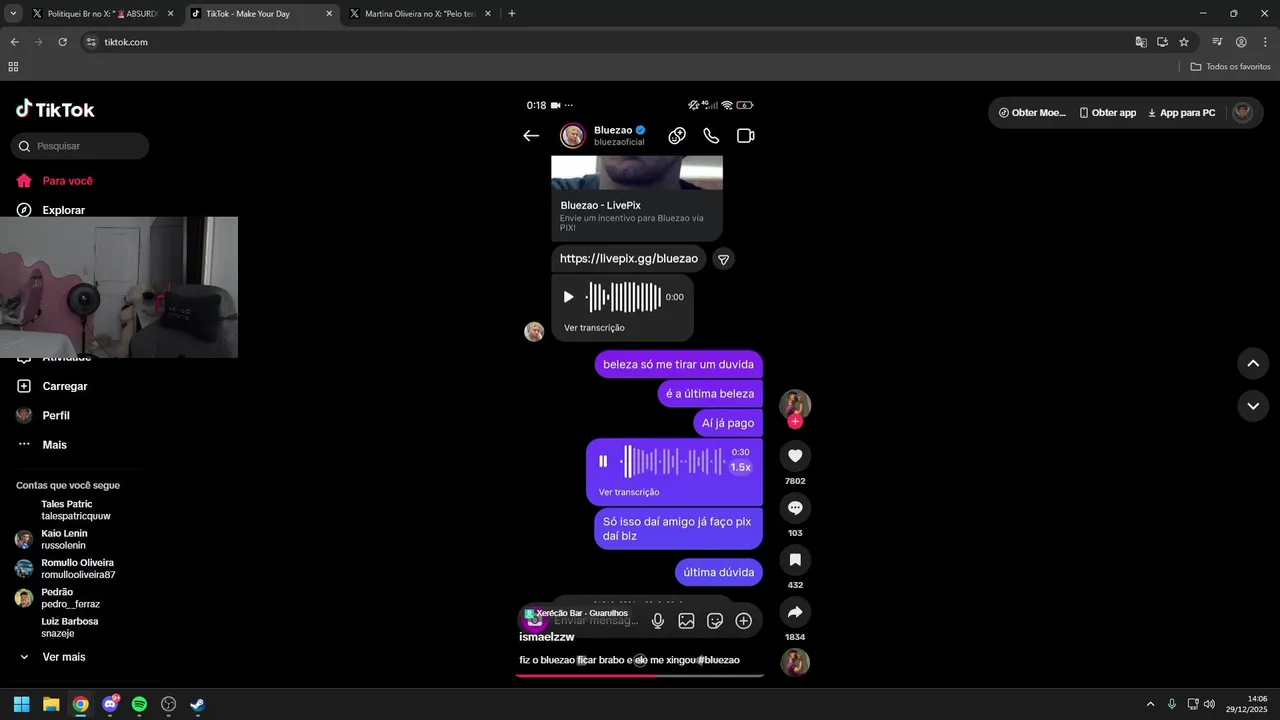1280x720 pixels.
Task: Open Steam from taskbar
Action: 198,704
